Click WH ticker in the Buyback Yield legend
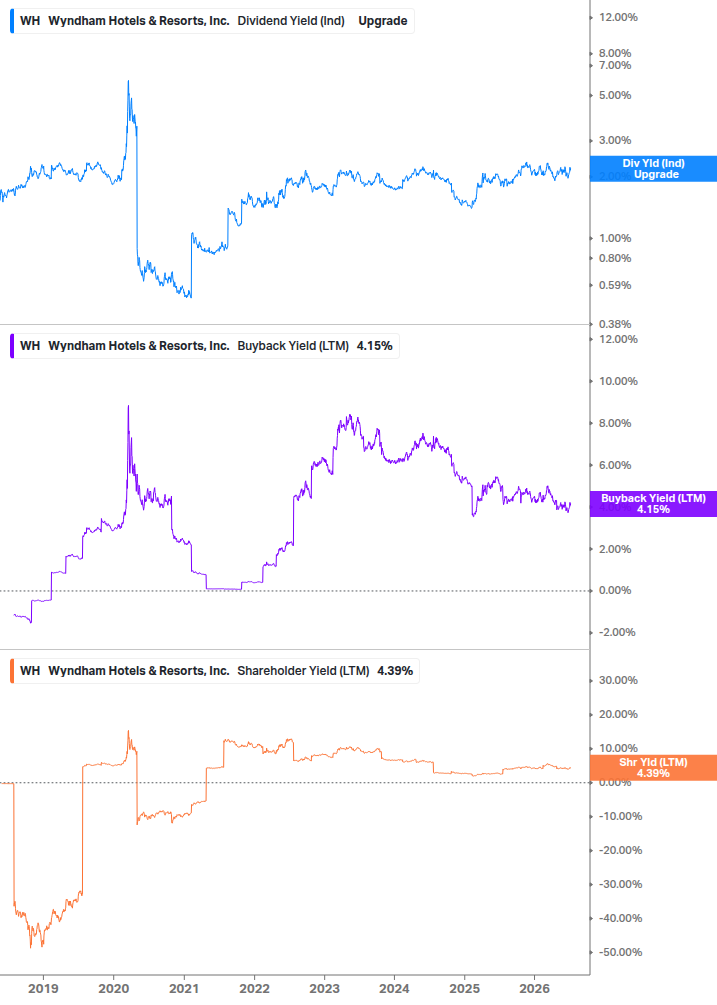Viewport: 717px width, 1005px height. pos(29,346)
